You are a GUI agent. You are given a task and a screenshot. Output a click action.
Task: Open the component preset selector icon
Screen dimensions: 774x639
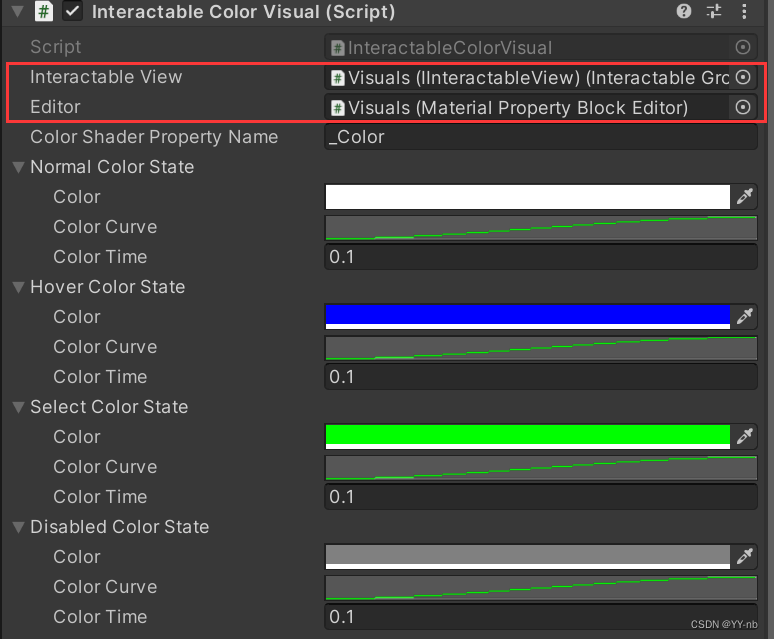point(714,11)
